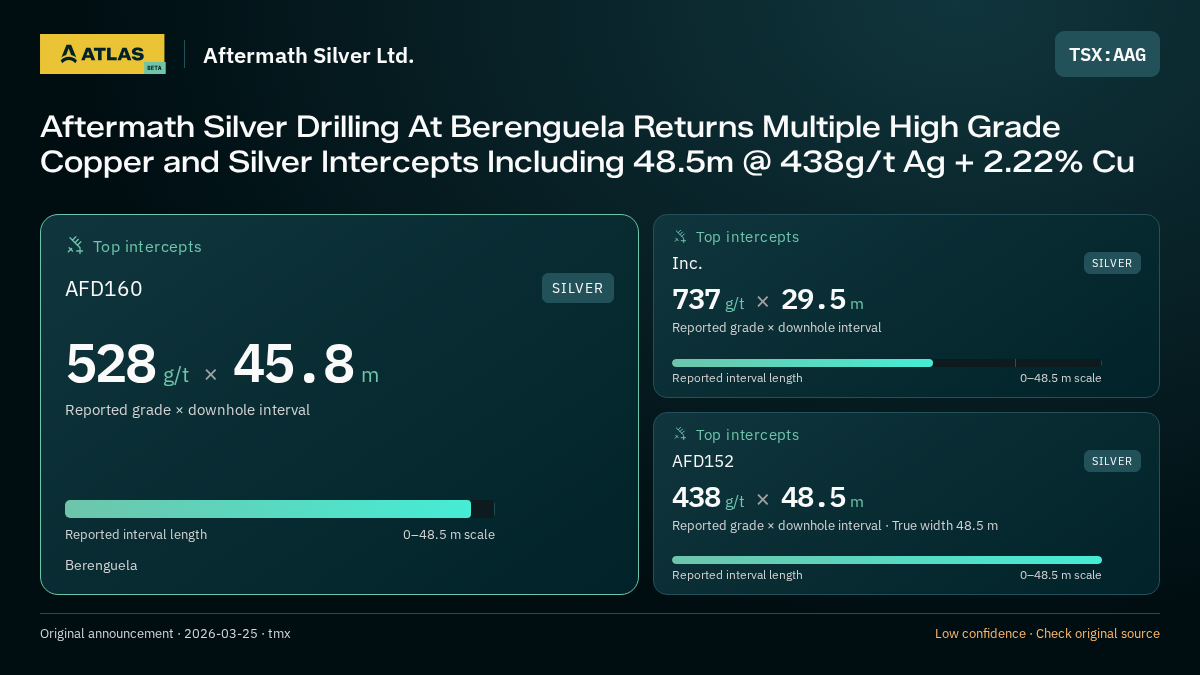Click the 48.5 m interval value in AFD152

[x=822, y=498]
